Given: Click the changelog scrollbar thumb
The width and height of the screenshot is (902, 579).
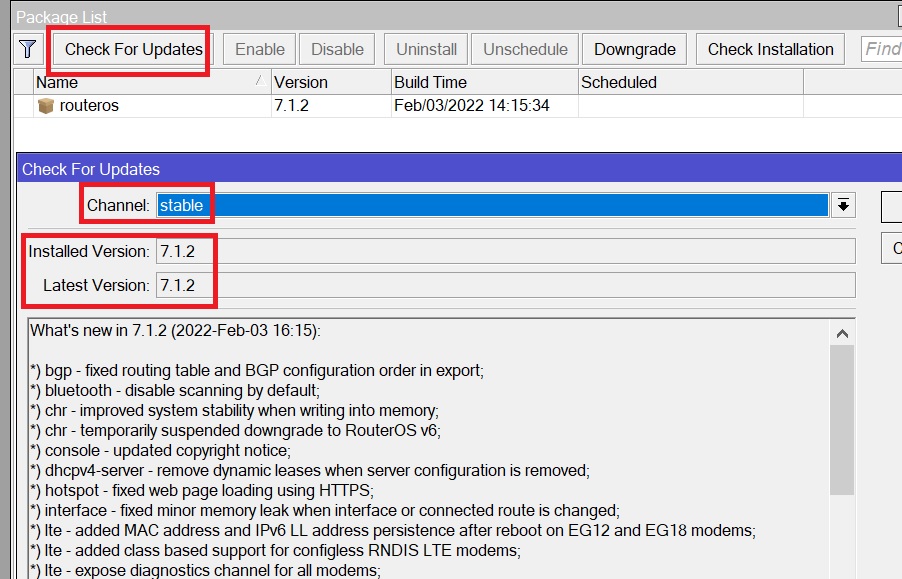Looking at the screenshot, I should [x=842, y=420].
